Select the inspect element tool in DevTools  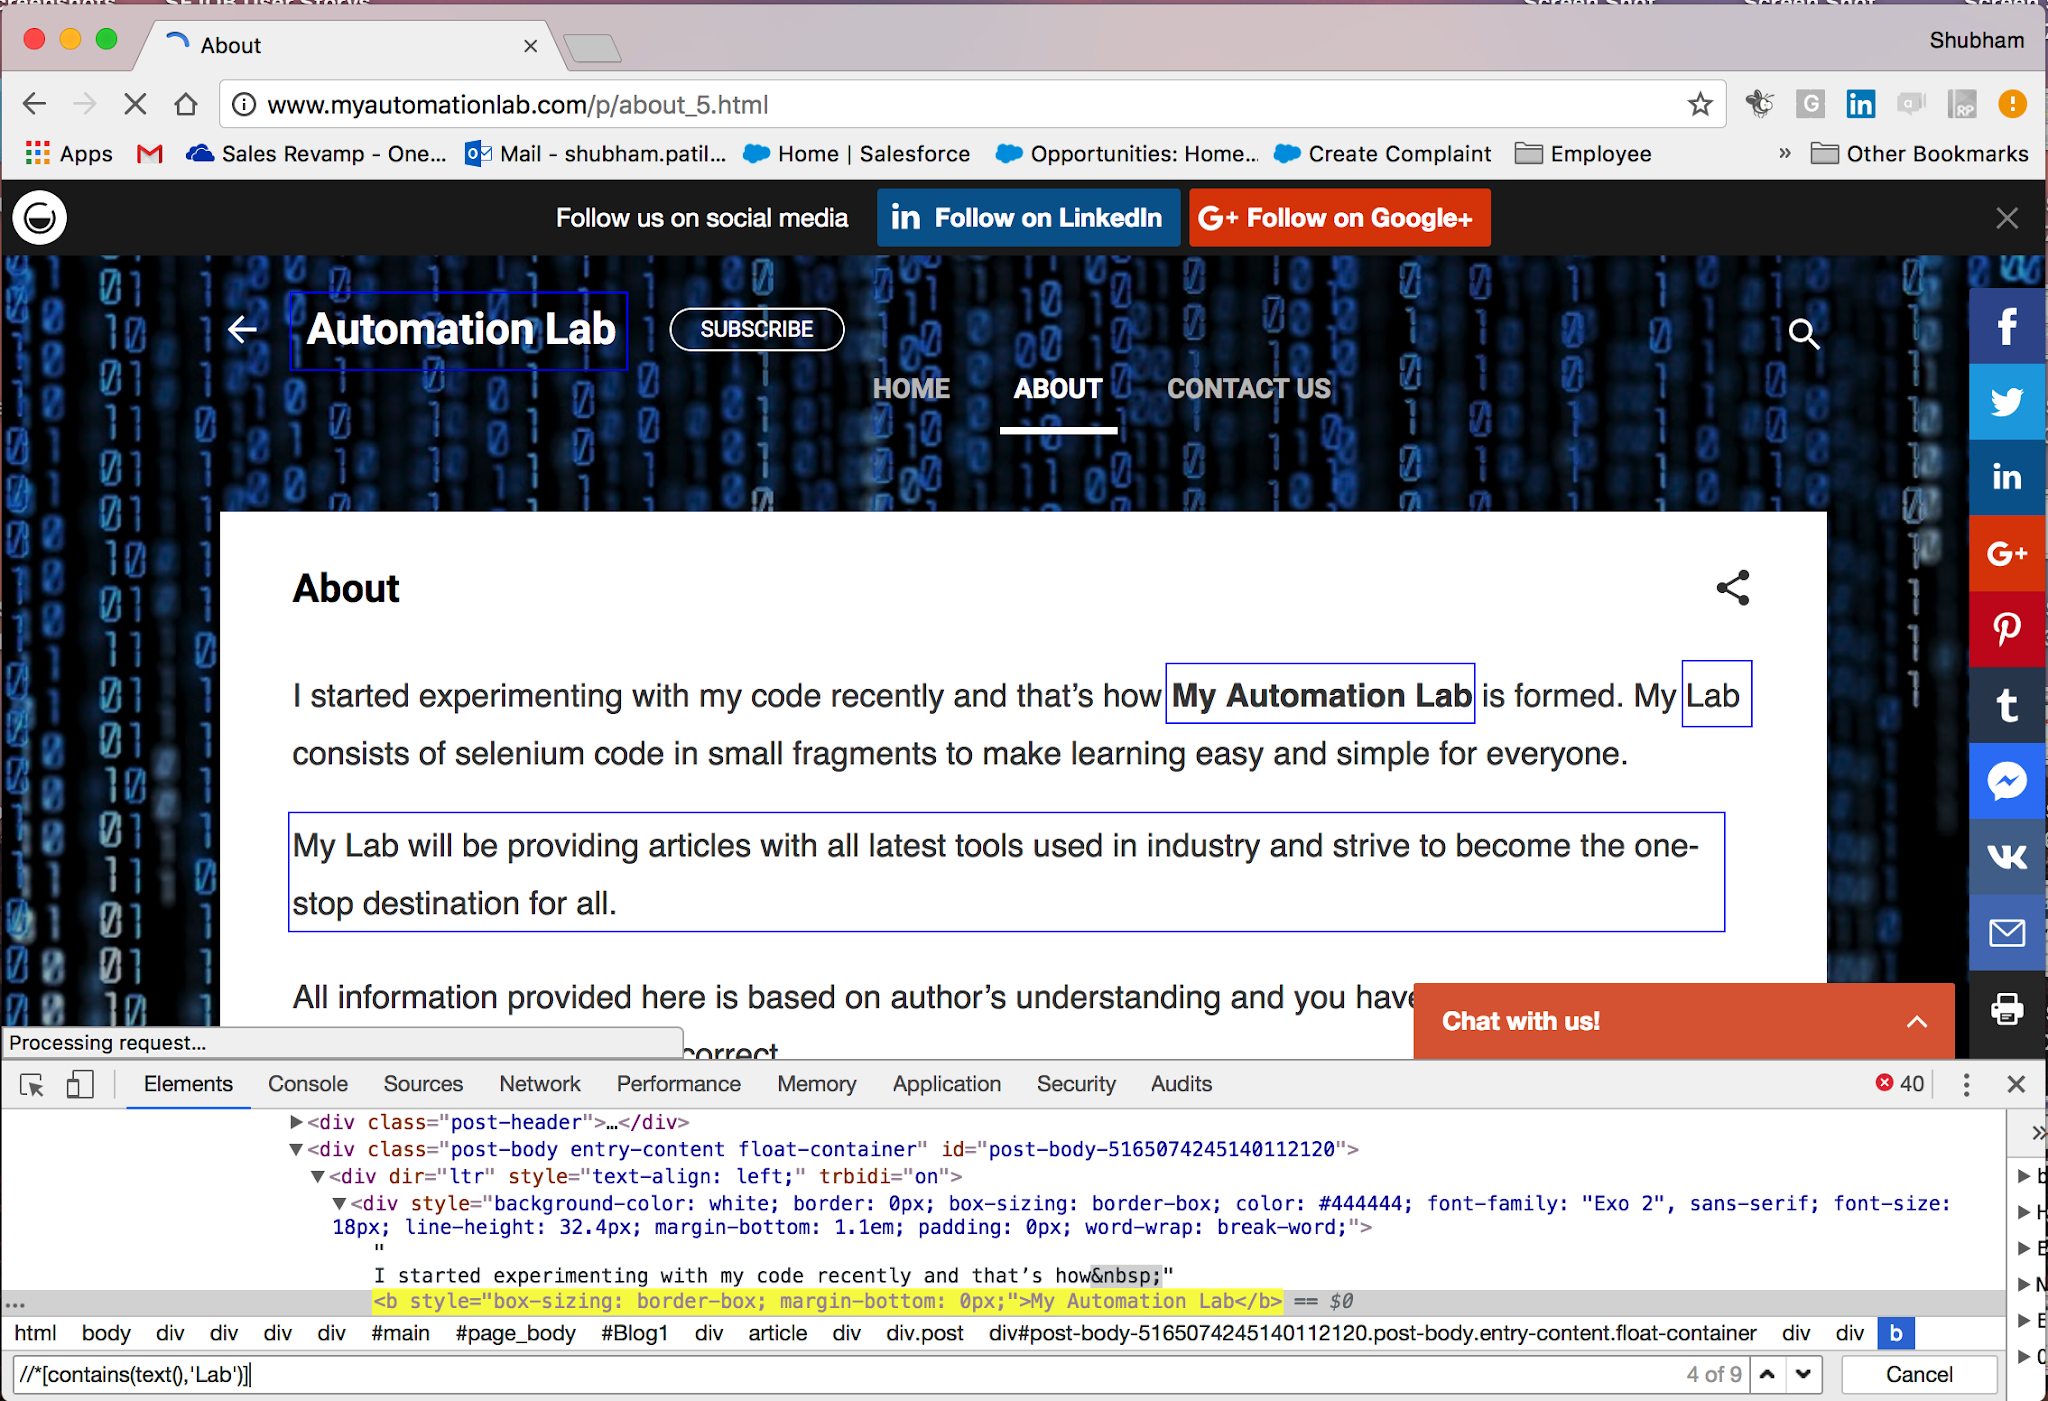(x=31, y=1083)
